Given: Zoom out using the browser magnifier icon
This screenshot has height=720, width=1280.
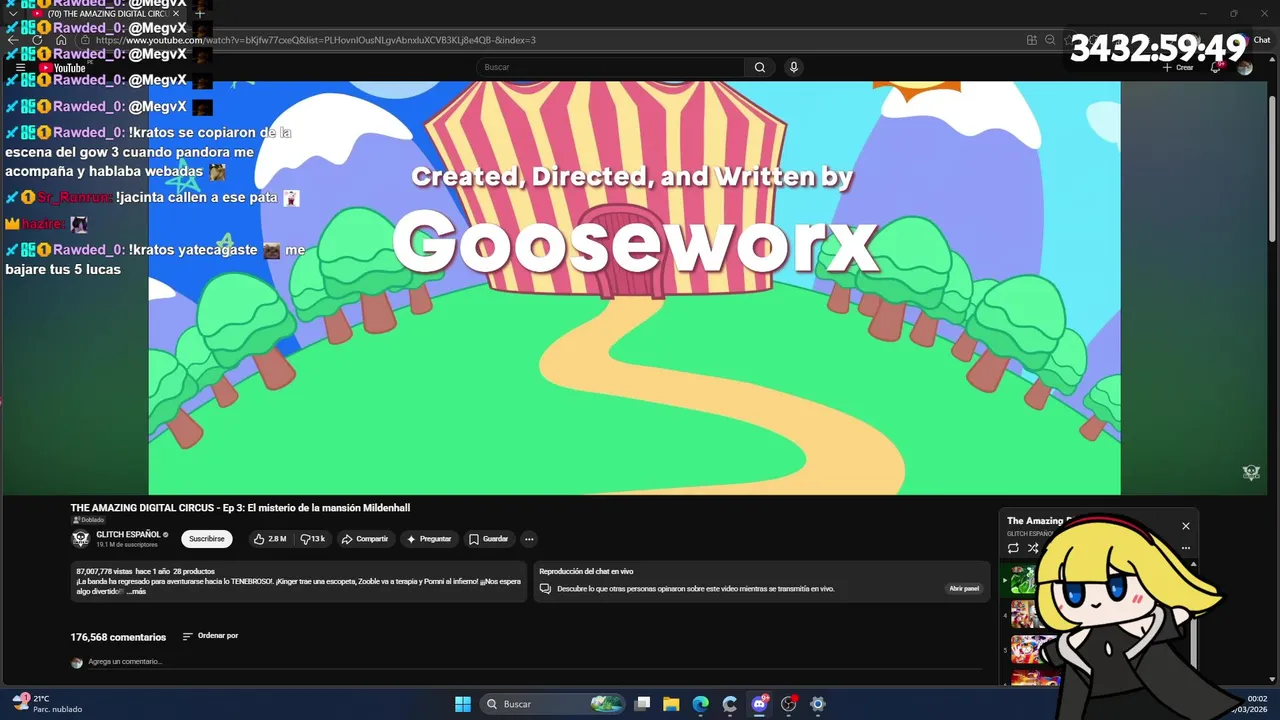Looking at the screenshot, I should (x=1050, y=40).
